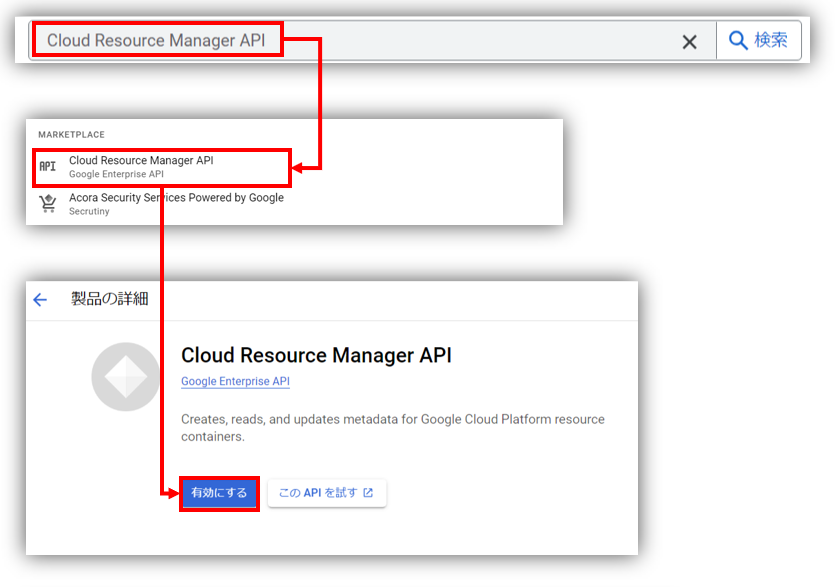Click the shopping cart icon for Acora Security Services
Image resolution: width=839 pixels, height=587 pixels.
[47, 202]
